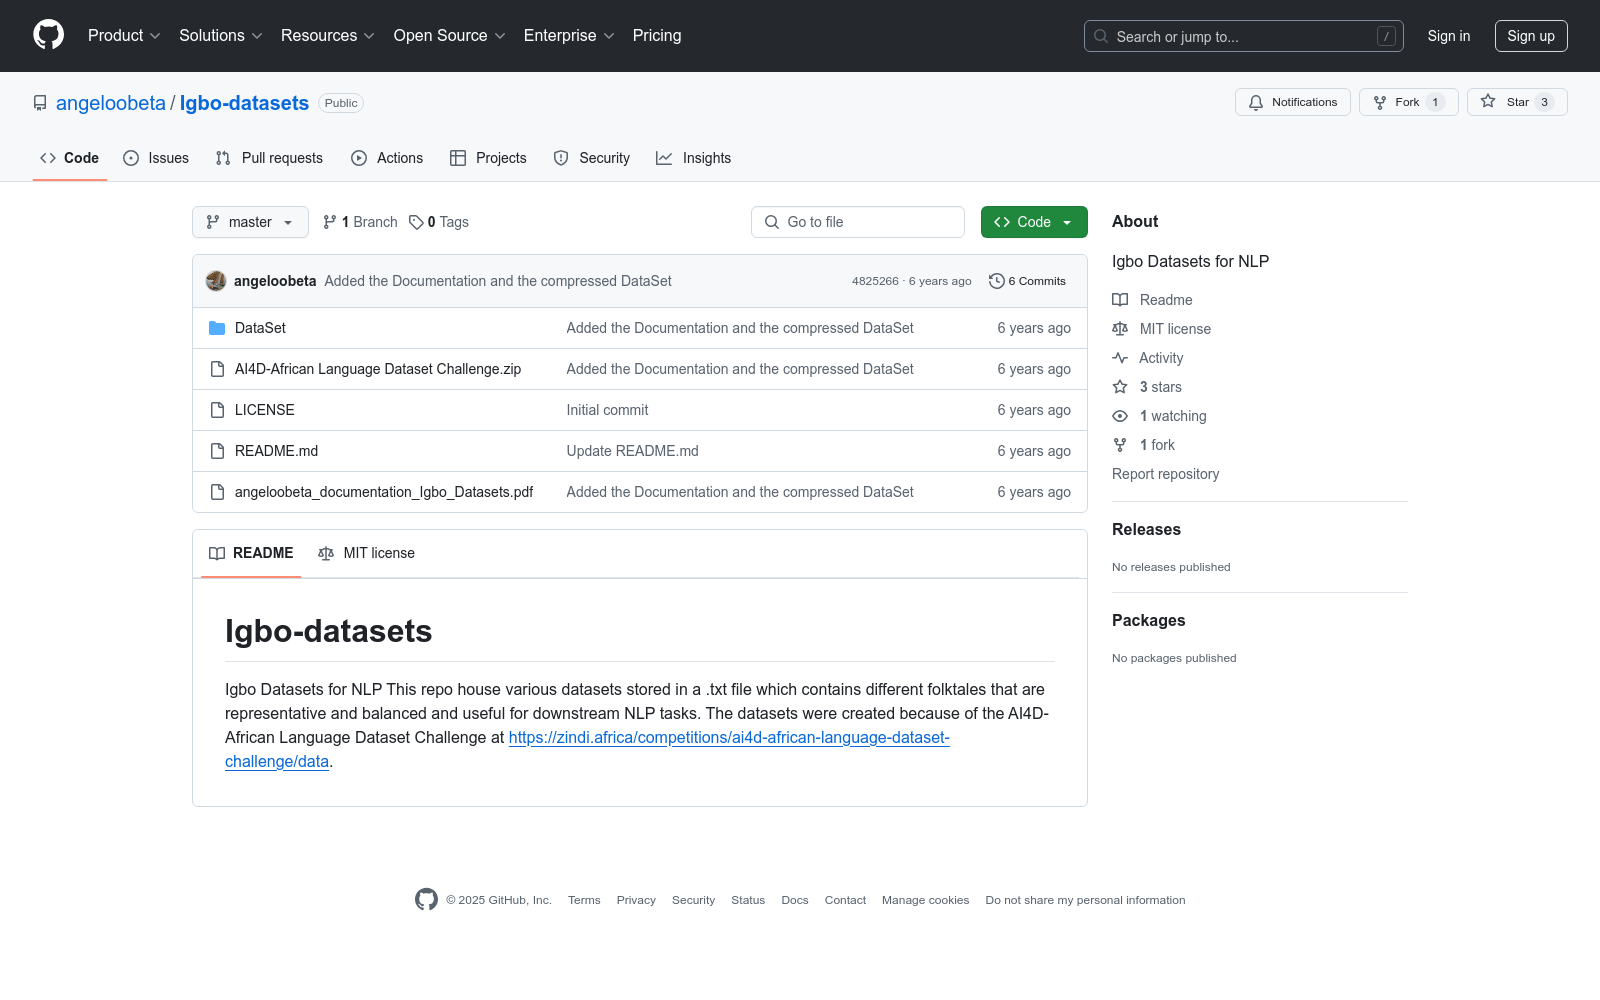Click the scale icon in the MIT license tab

tap(326, 553)
